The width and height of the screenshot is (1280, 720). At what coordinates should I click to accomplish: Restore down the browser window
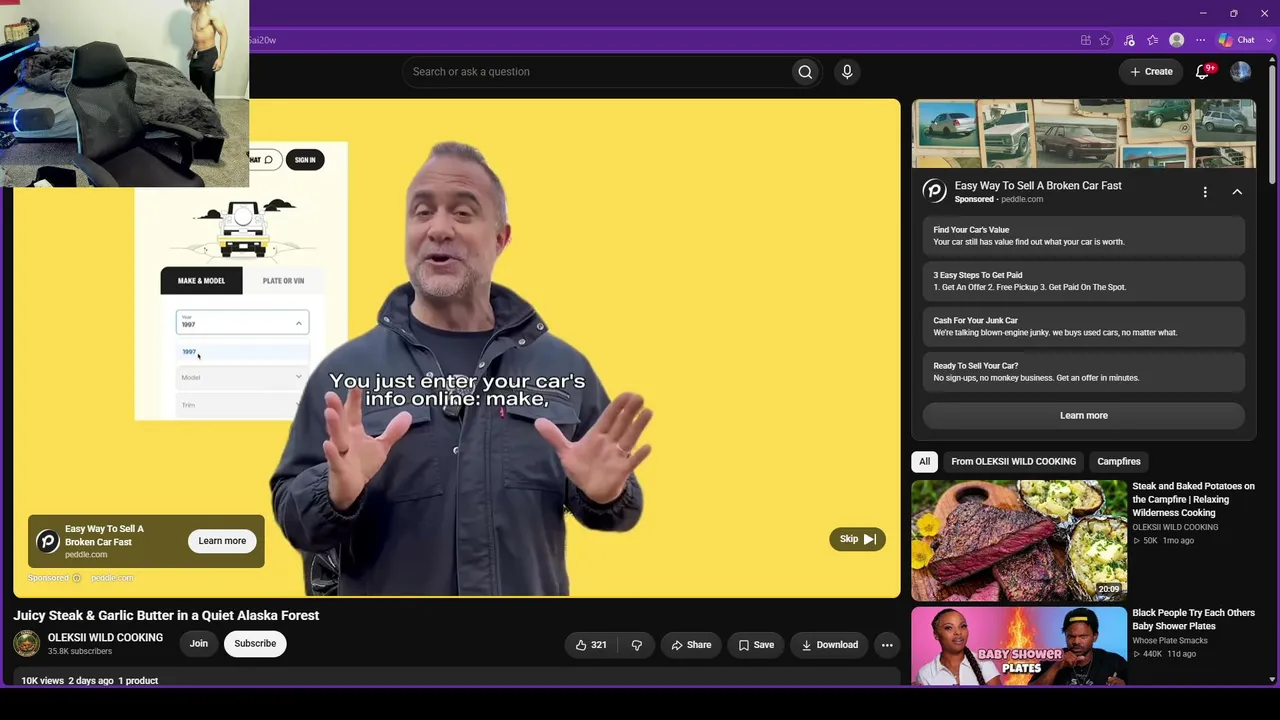click(1234, 13)
